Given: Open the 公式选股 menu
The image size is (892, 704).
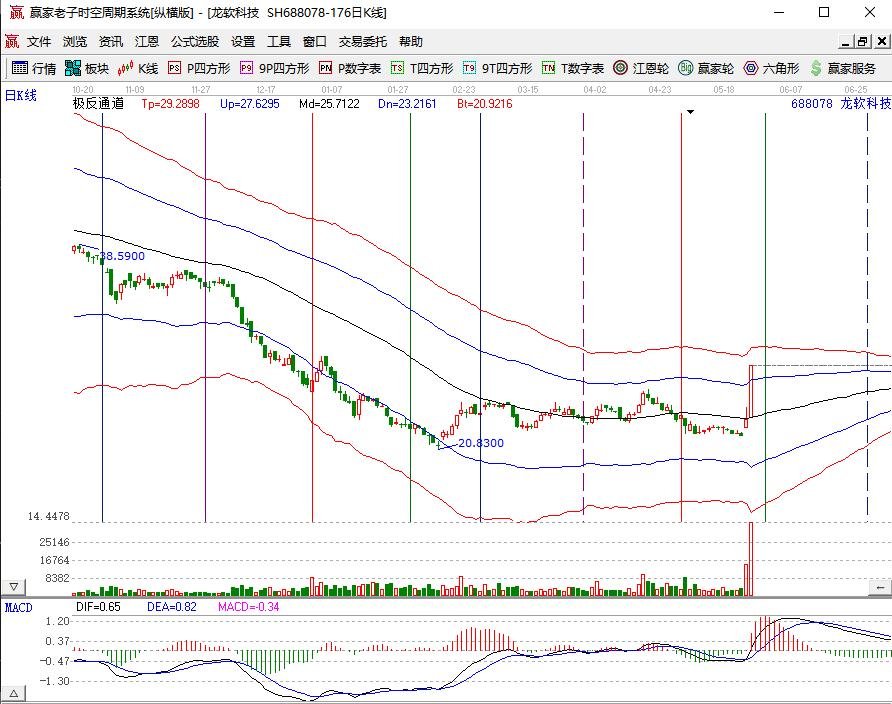Looking at the screenshot, I should 195,42.
